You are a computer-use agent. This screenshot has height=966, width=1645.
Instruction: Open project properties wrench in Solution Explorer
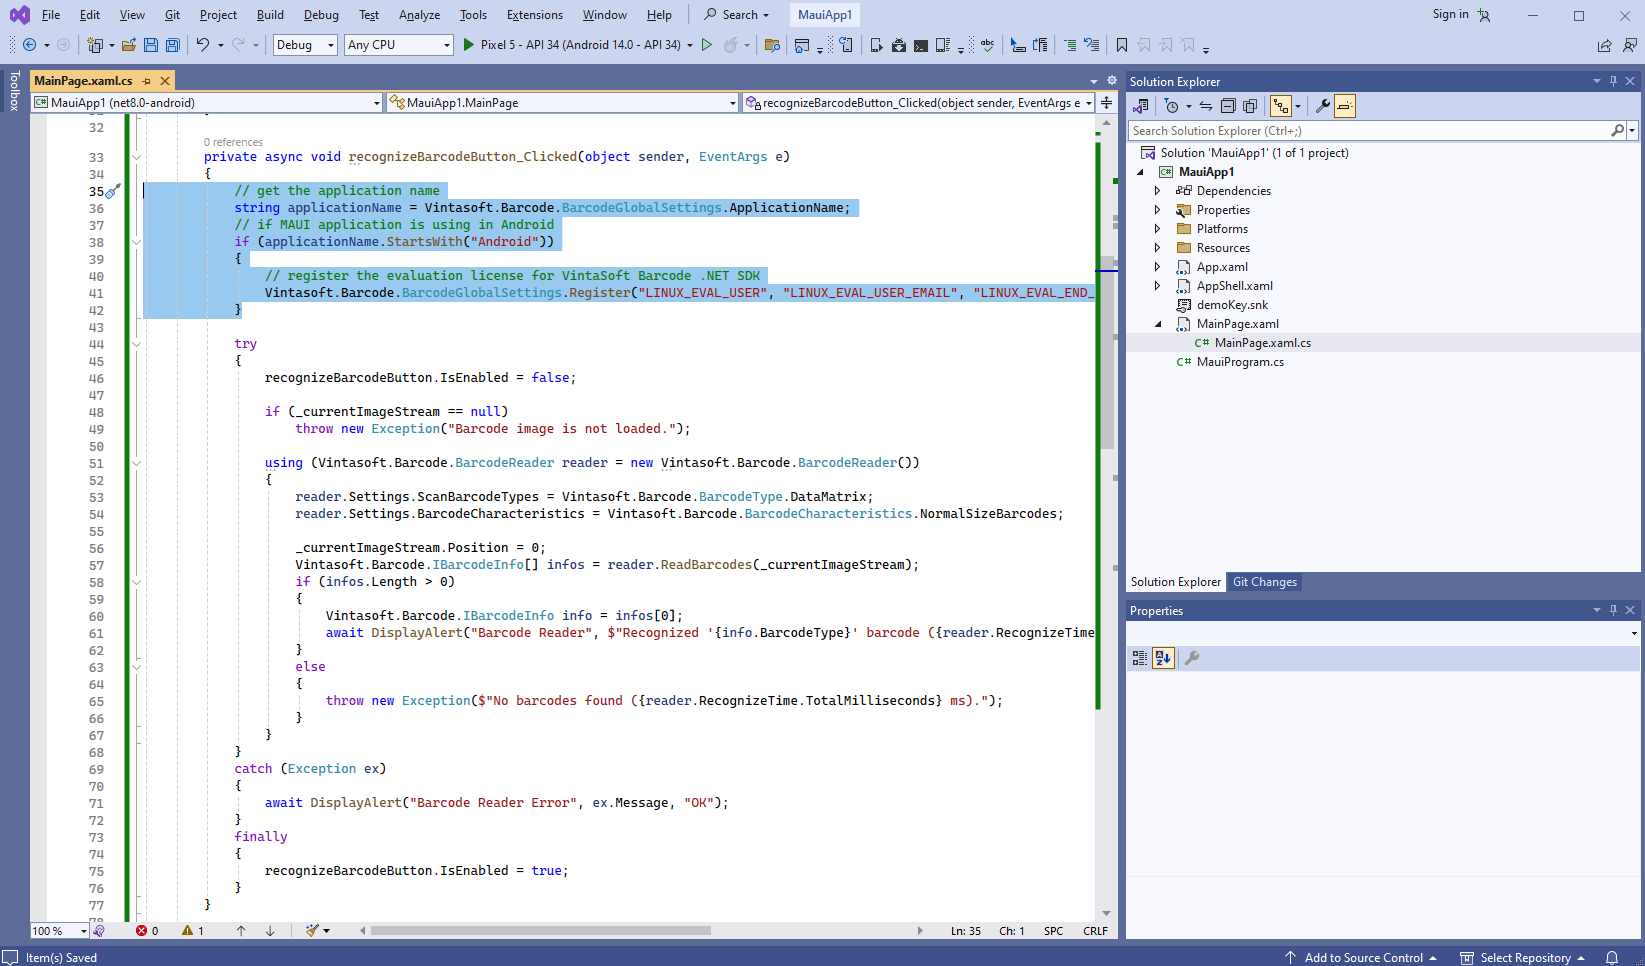pos(1322,106)
